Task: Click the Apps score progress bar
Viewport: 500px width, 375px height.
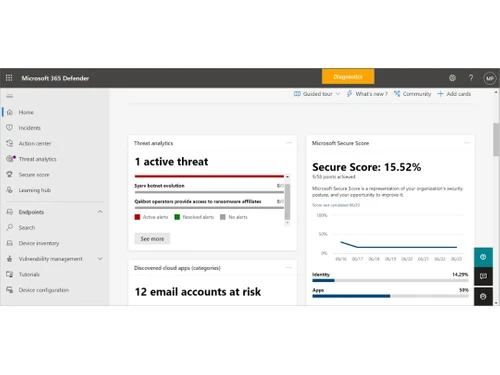Action: tap(390, 296)
